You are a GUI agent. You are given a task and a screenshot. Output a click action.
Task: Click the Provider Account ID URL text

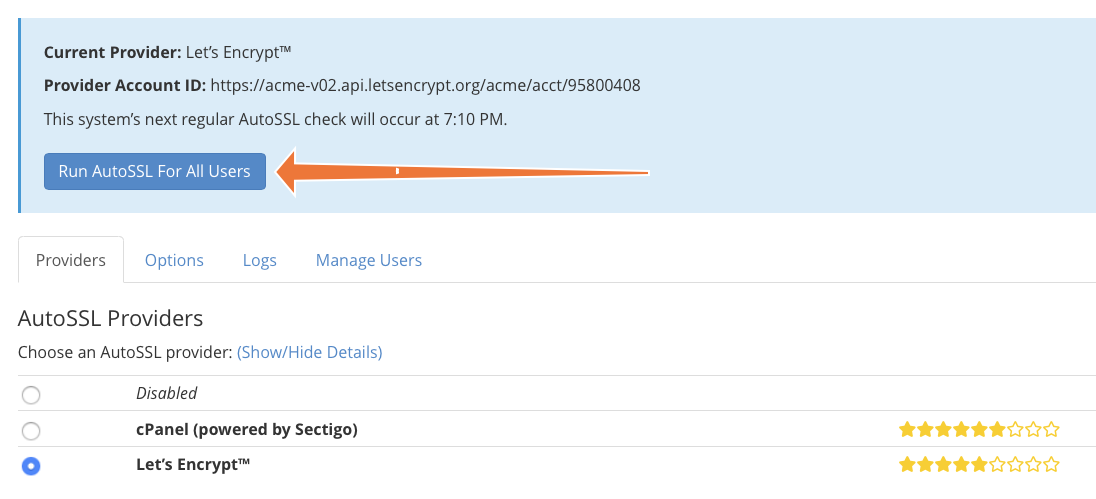pos(425,85)
